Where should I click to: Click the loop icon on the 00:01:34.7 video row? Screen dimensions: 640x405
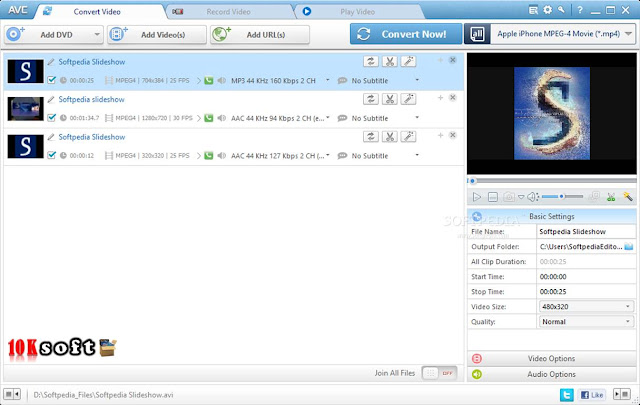(x=371, y=99)
